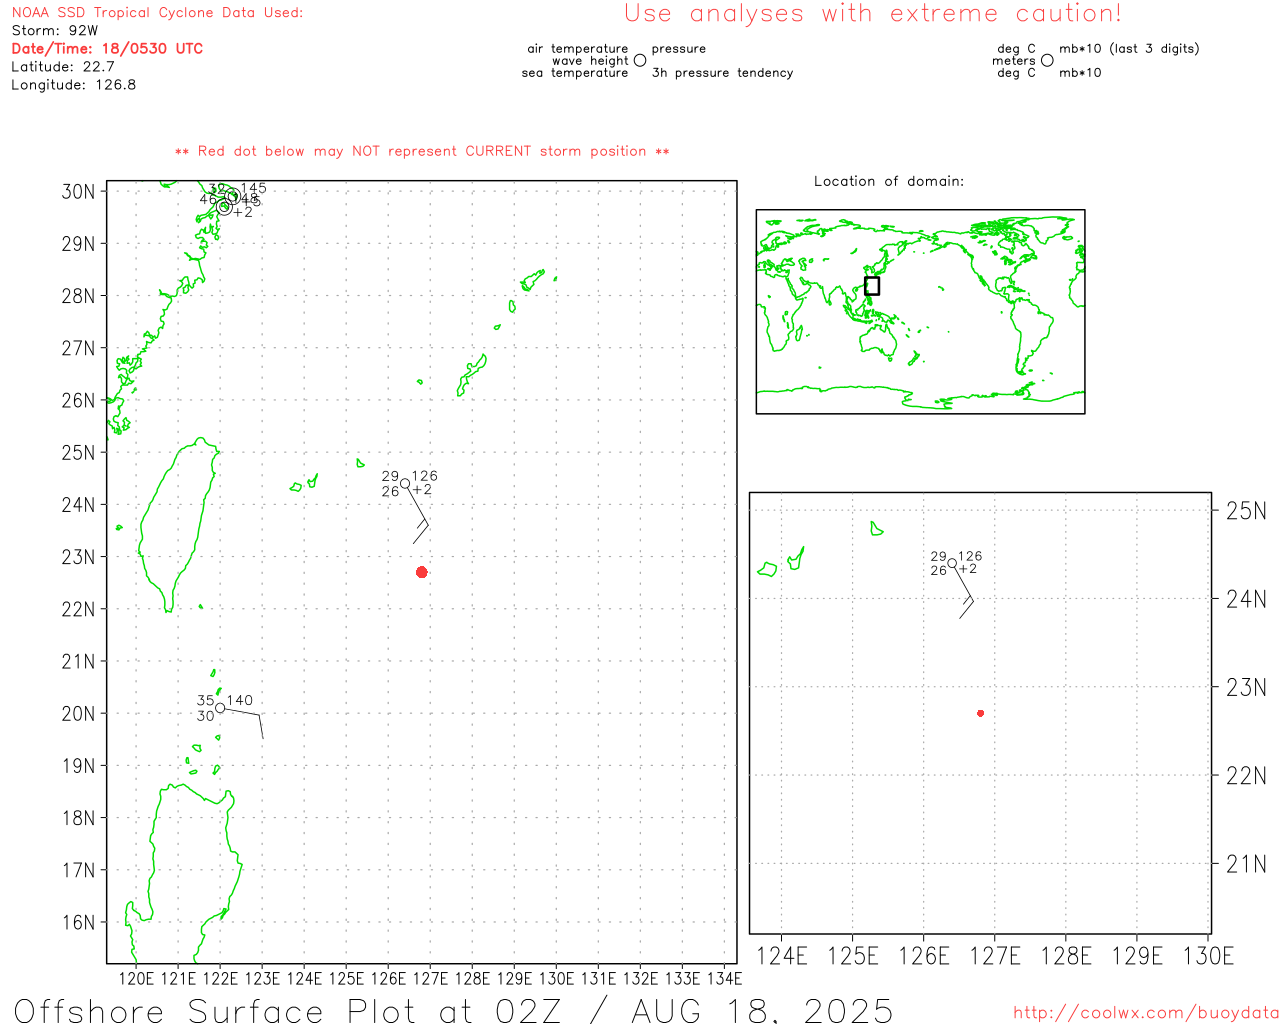Click the 'sea temperature' legend label
Screen dimensions: 1280x1024
click(575, 73)
